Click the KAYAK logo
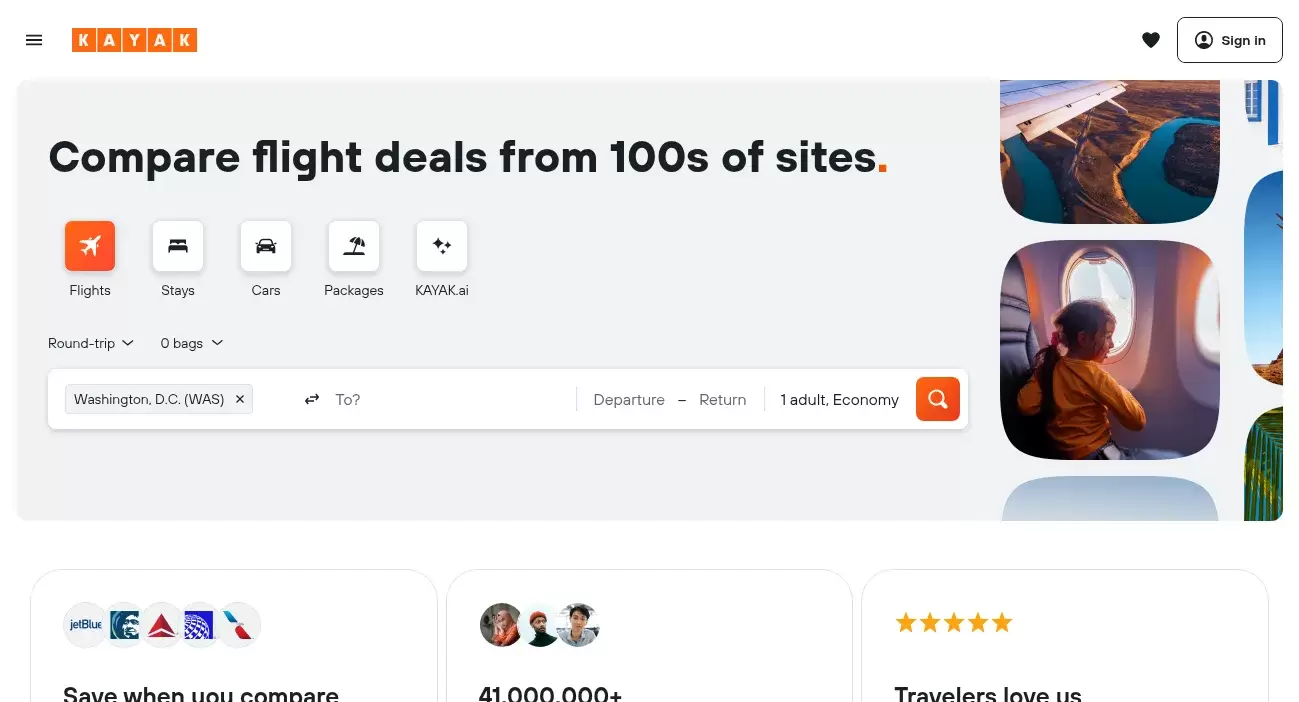Viewport: 1299px width, 702px height. pos(134,40)
